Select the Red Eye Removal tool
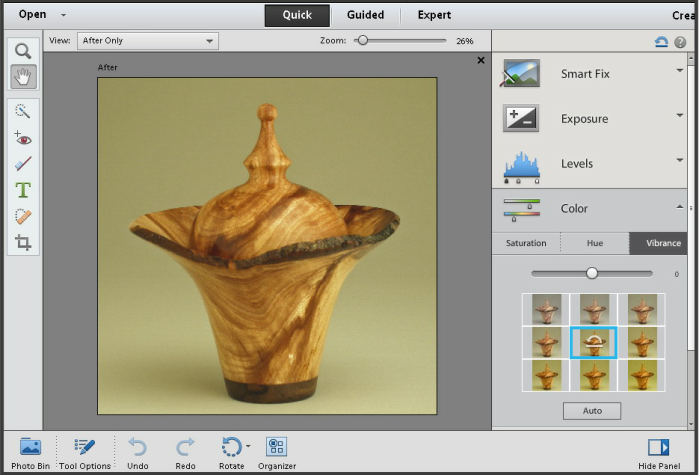Screen dimensions: 700x475 coord(22,138)
